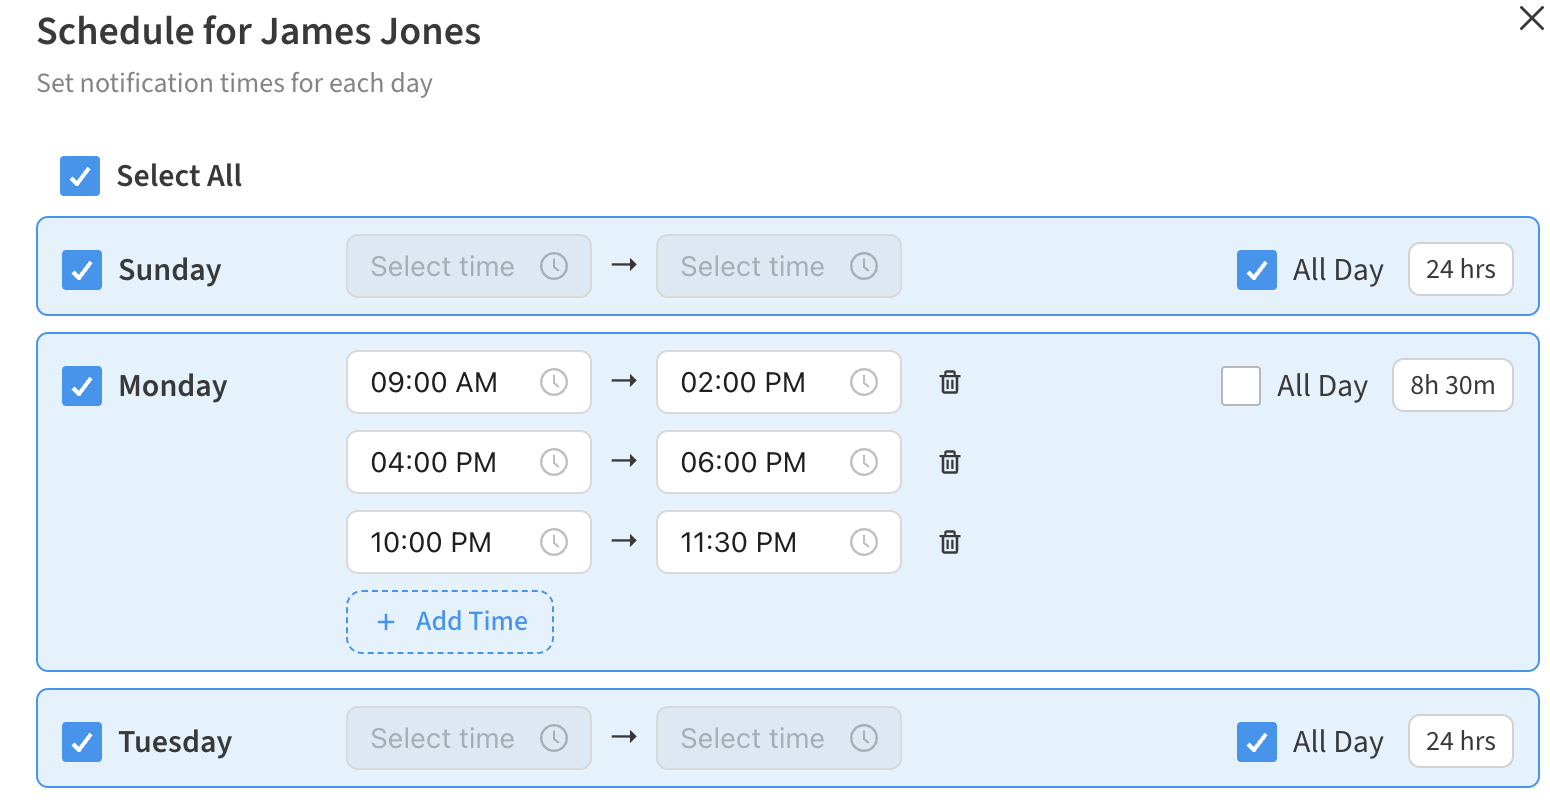Click Monday's 8h 30m duration badge

coord(1453,385)
